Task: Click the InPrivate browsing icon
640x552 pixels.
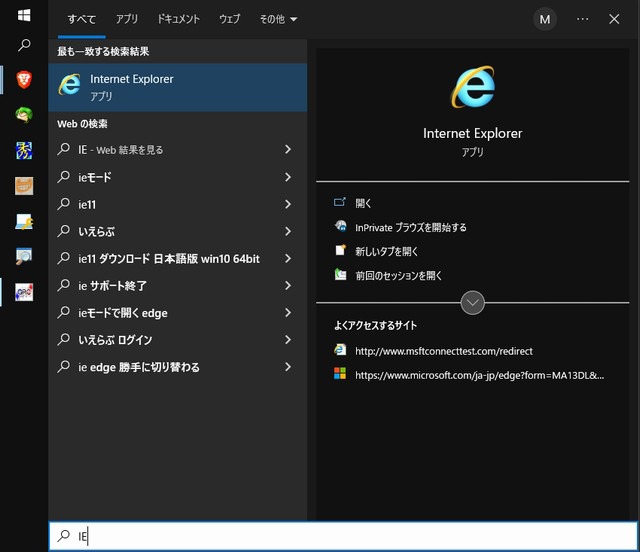Action: (340, 226)
